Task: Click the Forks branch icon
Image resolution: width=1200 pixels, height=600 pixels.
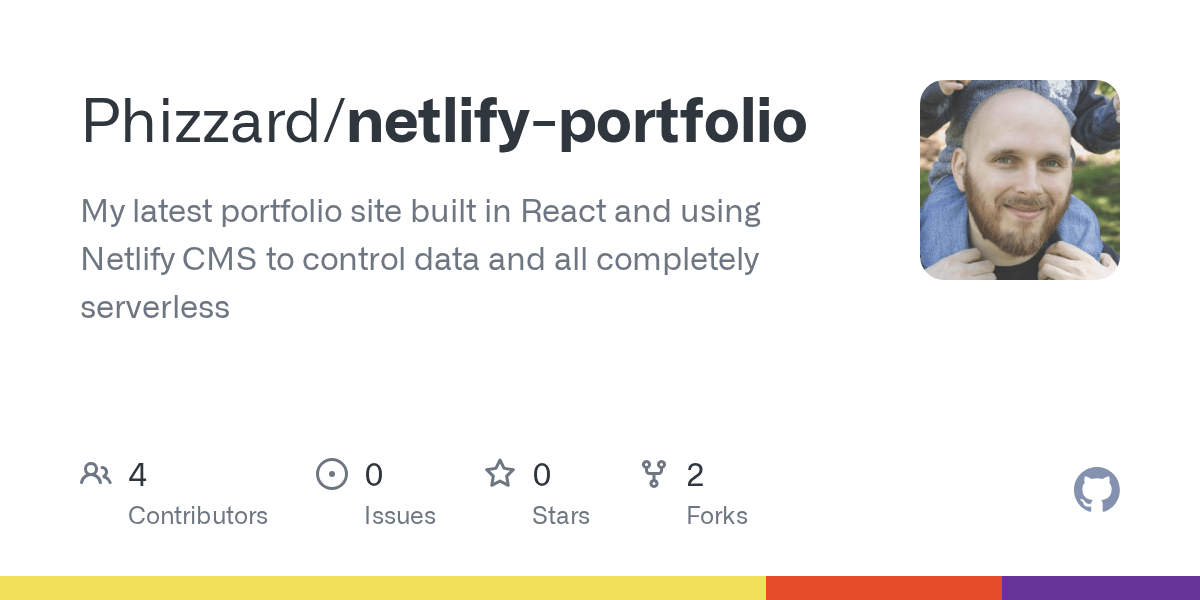Action: coord(654,474)
